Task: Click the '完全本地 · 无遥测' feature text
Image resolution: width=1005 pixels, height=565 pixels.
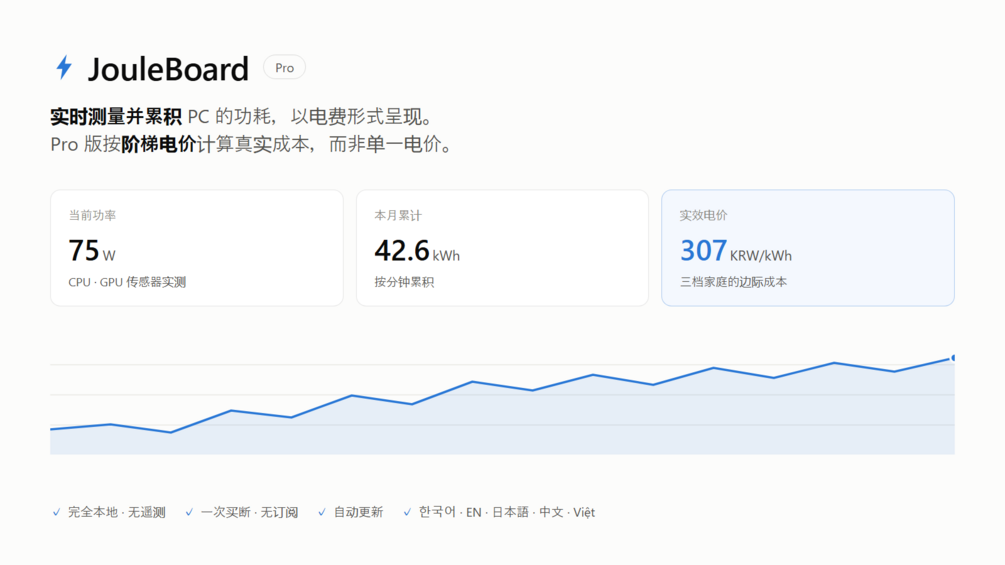Action: pyautogui.click(x=117, y=512)
